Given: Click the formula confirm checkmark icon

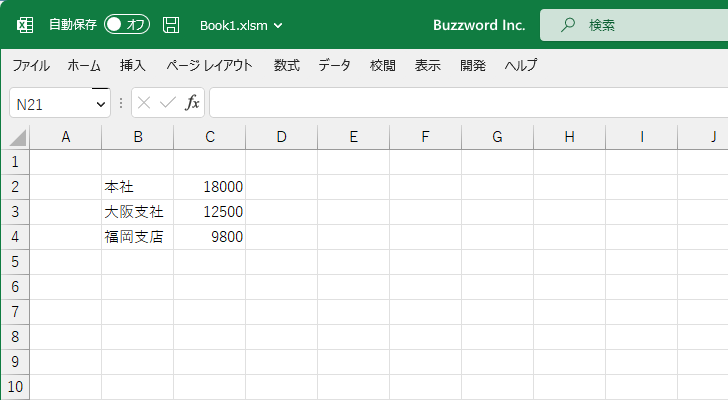Looking at the screenshot, I should click(168, 103).
